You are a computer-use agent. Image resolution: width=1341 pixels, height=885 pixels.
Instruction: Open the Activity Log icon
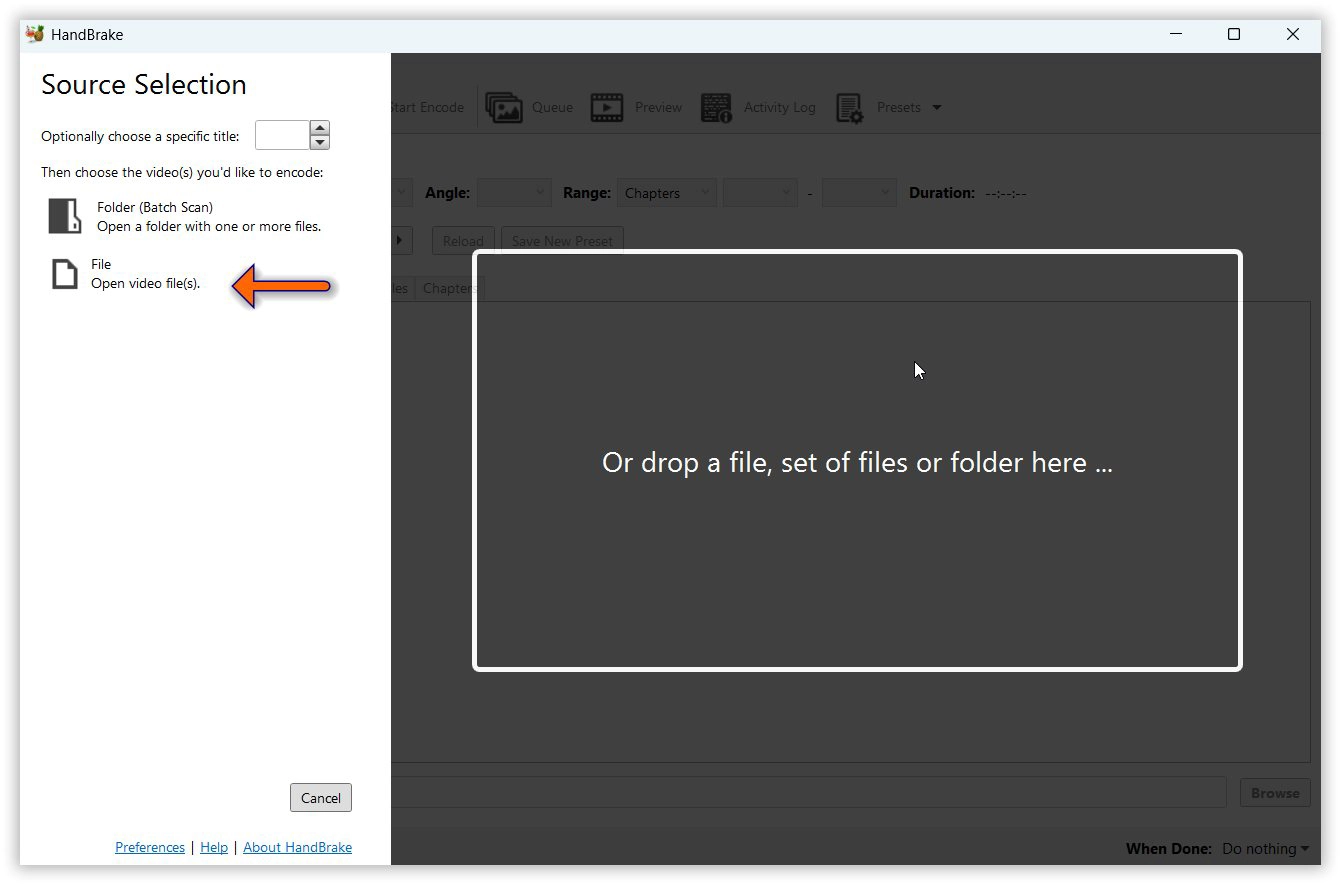coord(716,107)
